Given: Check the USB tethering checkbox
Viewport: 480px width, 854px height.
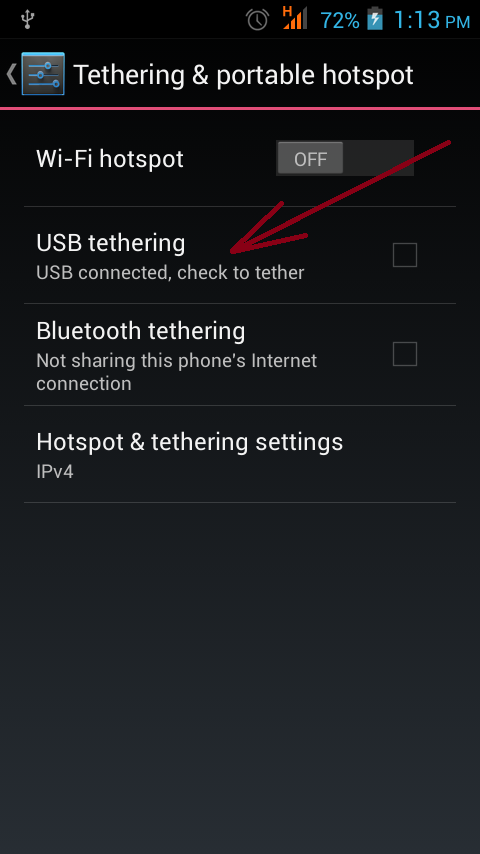Looking at the screenshot, I should 405,255.
